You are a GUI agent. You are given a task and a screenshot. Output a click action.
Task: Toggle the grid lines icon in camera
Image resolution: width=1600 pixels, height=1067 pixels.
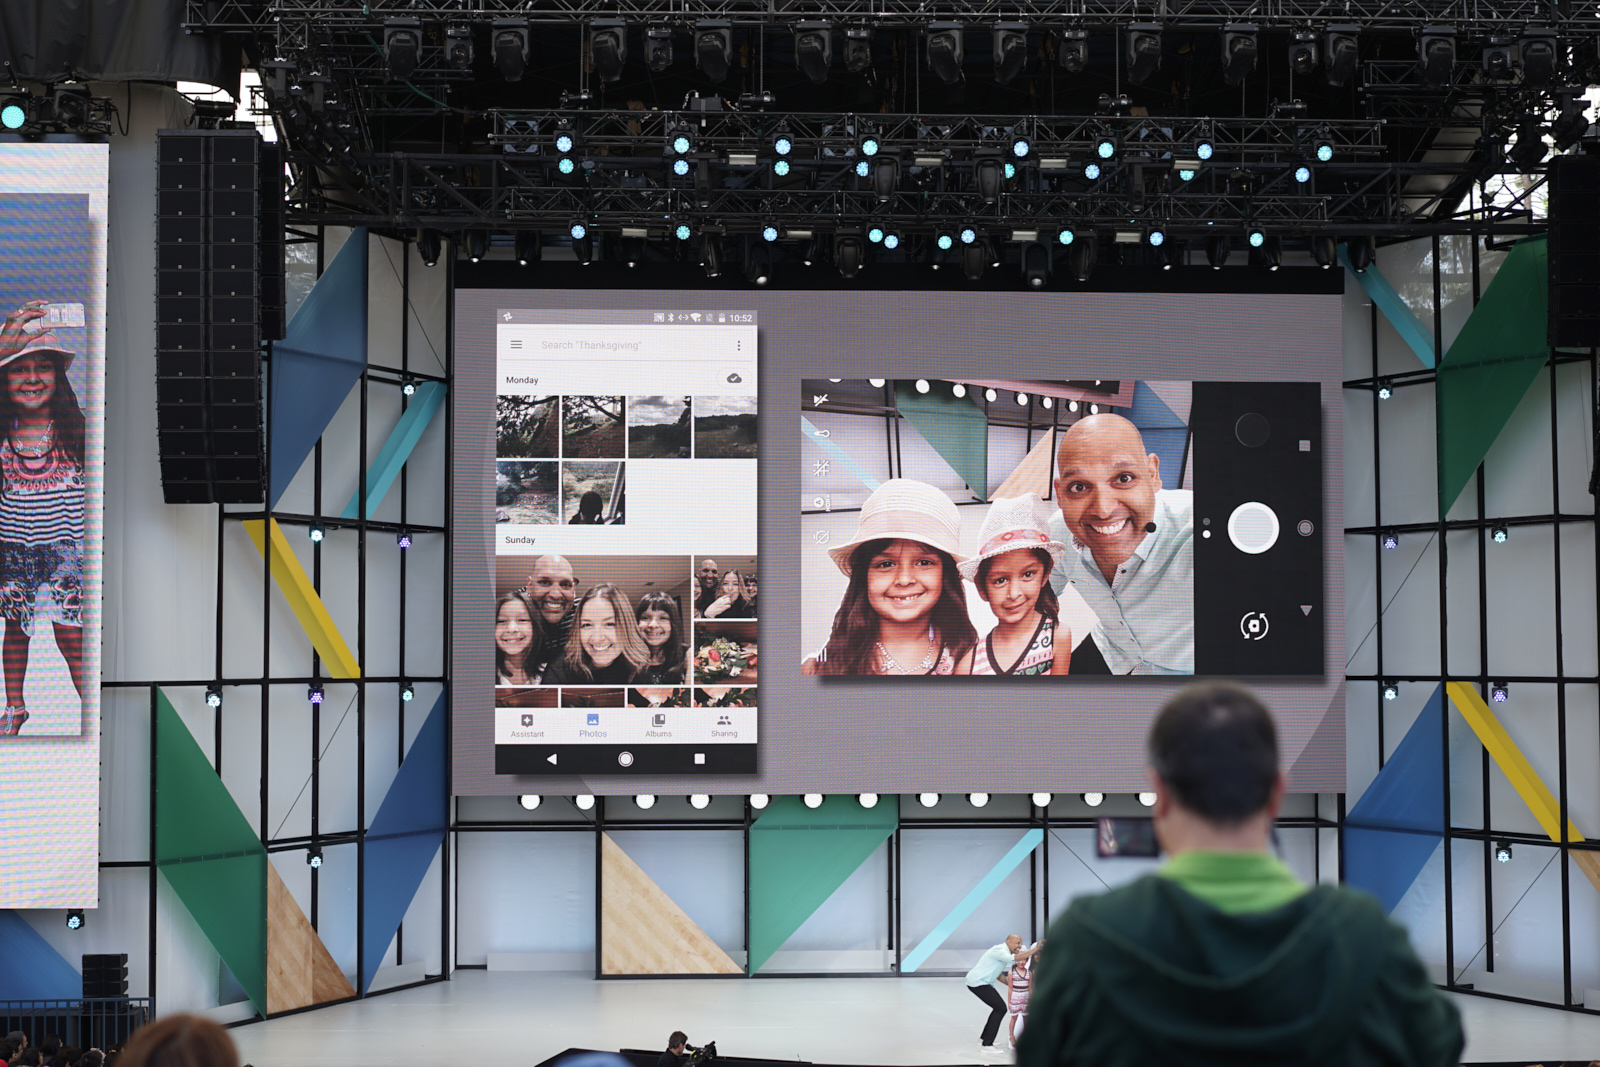coord(821,468)
